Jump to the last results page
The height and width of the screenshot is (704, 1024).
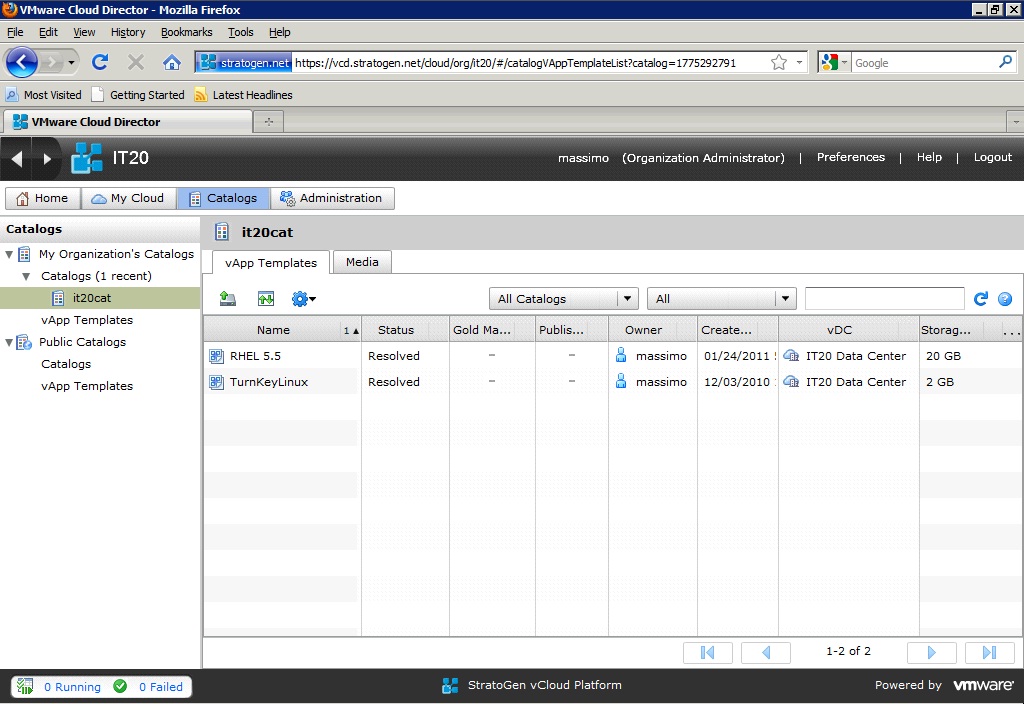point(990,652)
